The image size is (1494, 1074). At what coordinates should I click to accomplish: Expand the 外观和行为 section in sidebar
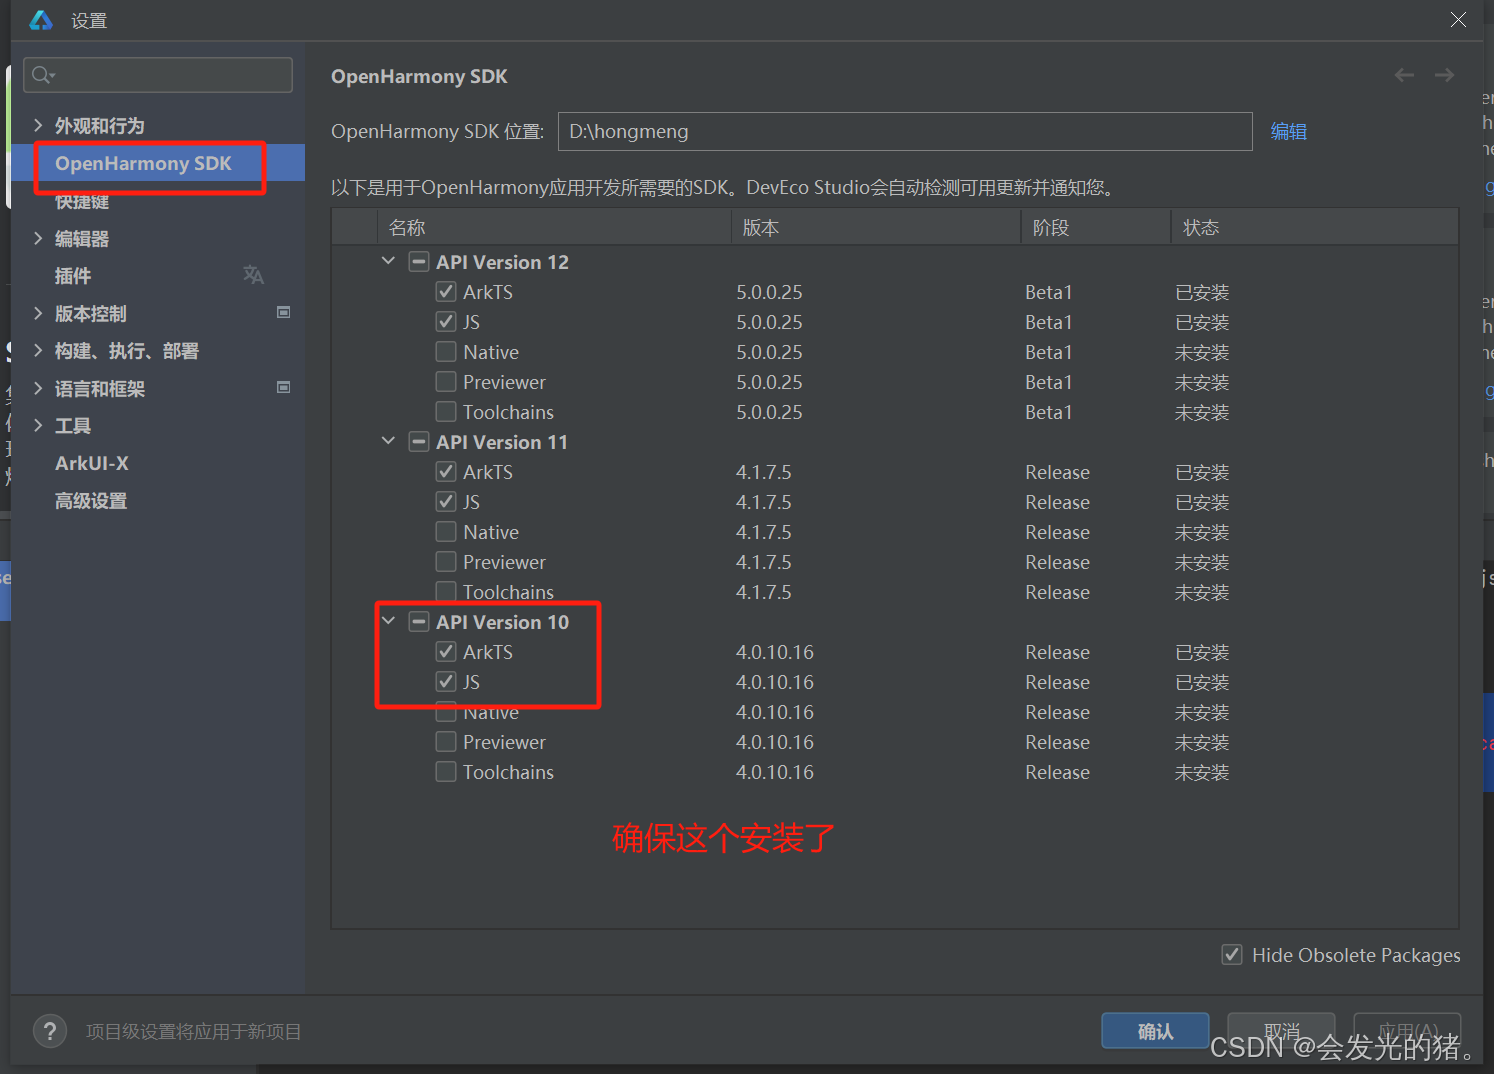[x=37, y=125]
